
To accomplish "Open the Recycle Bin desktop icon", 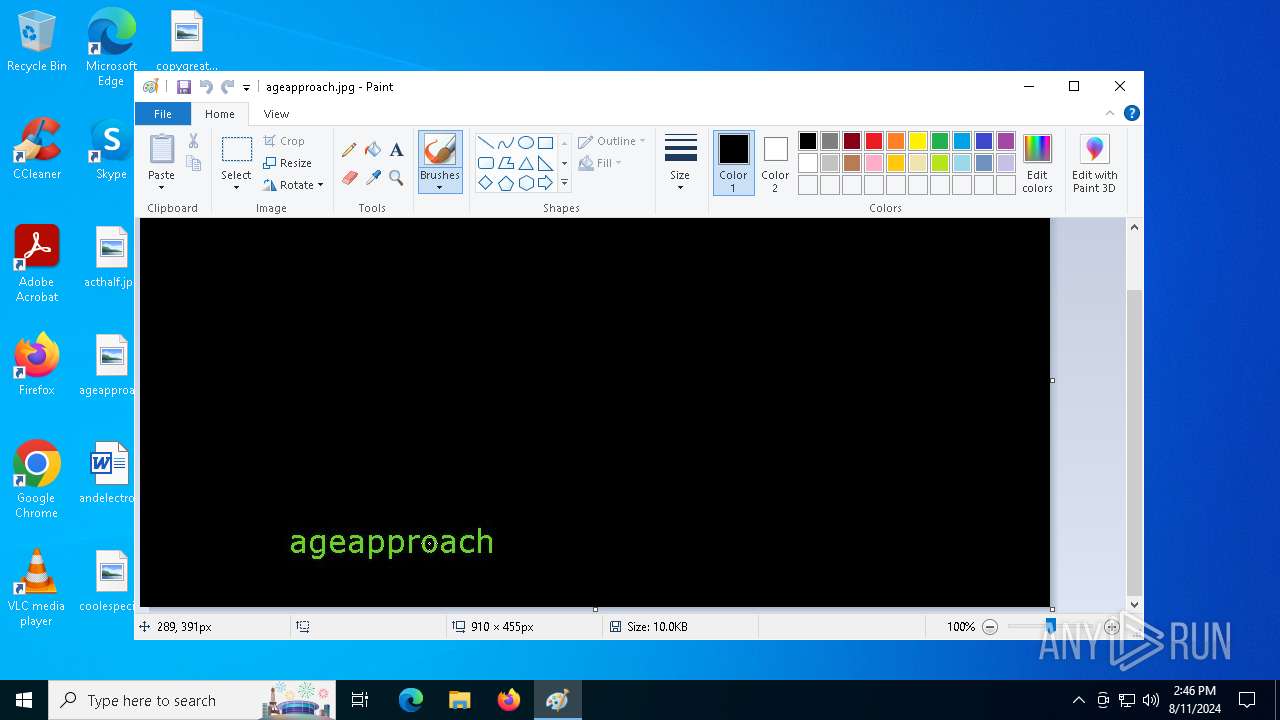I will coord(37,42).
